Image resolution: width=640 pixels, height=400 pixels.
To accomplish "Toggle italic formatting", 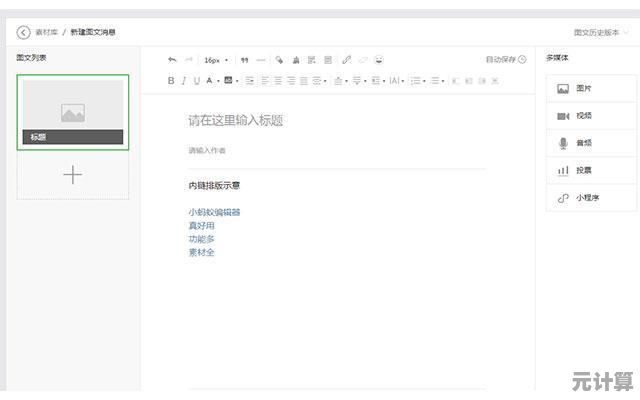I will (x=184, y=80).
